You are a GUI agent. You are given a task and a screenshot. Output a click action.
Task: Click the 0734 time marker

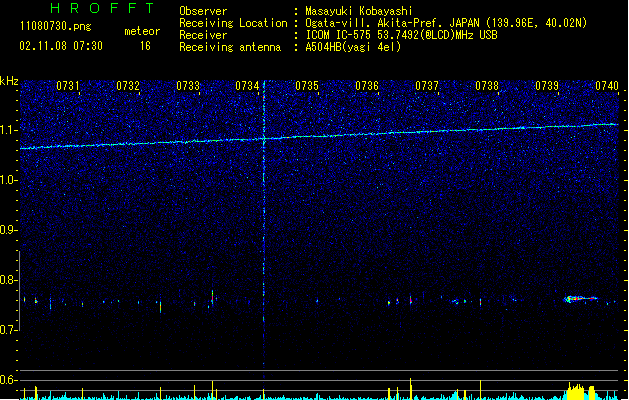247,86
